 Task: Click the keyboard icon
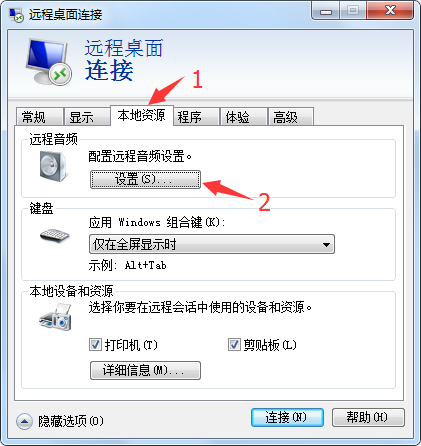pos(54,235)
